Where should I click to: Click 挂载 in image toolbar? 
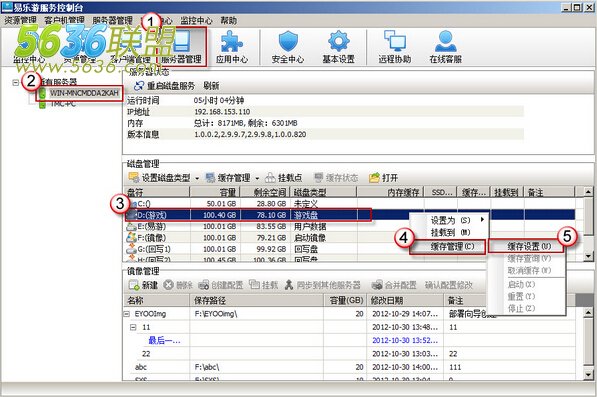click(263, 285)
